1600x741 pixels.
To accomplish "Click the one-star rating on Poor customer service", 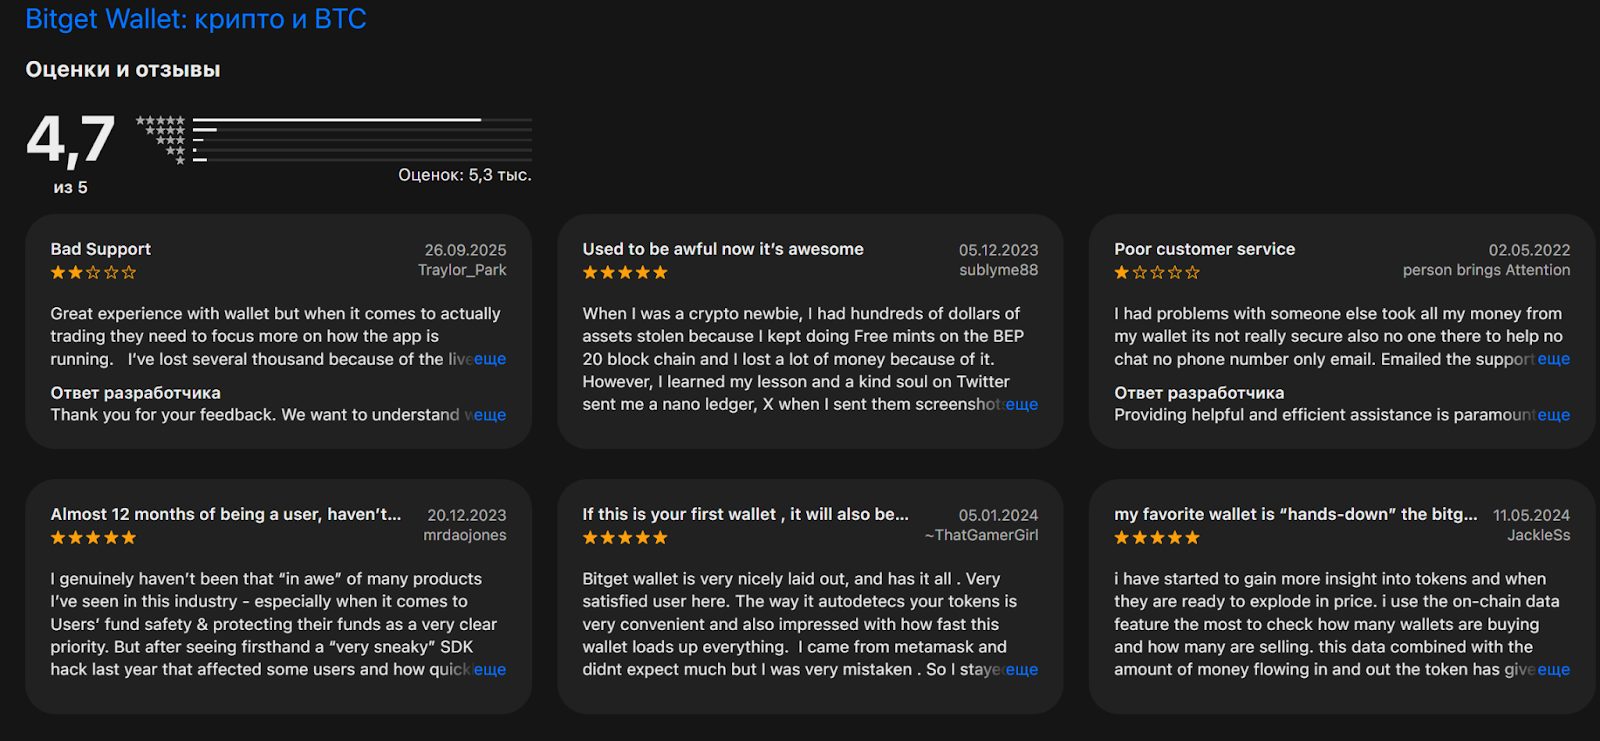I will [1157, 272].
